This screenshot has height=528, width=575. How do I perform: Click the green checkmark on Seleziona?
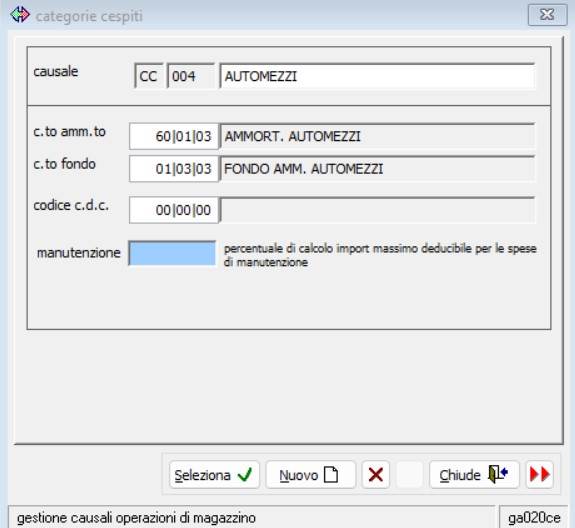(245, 474)
